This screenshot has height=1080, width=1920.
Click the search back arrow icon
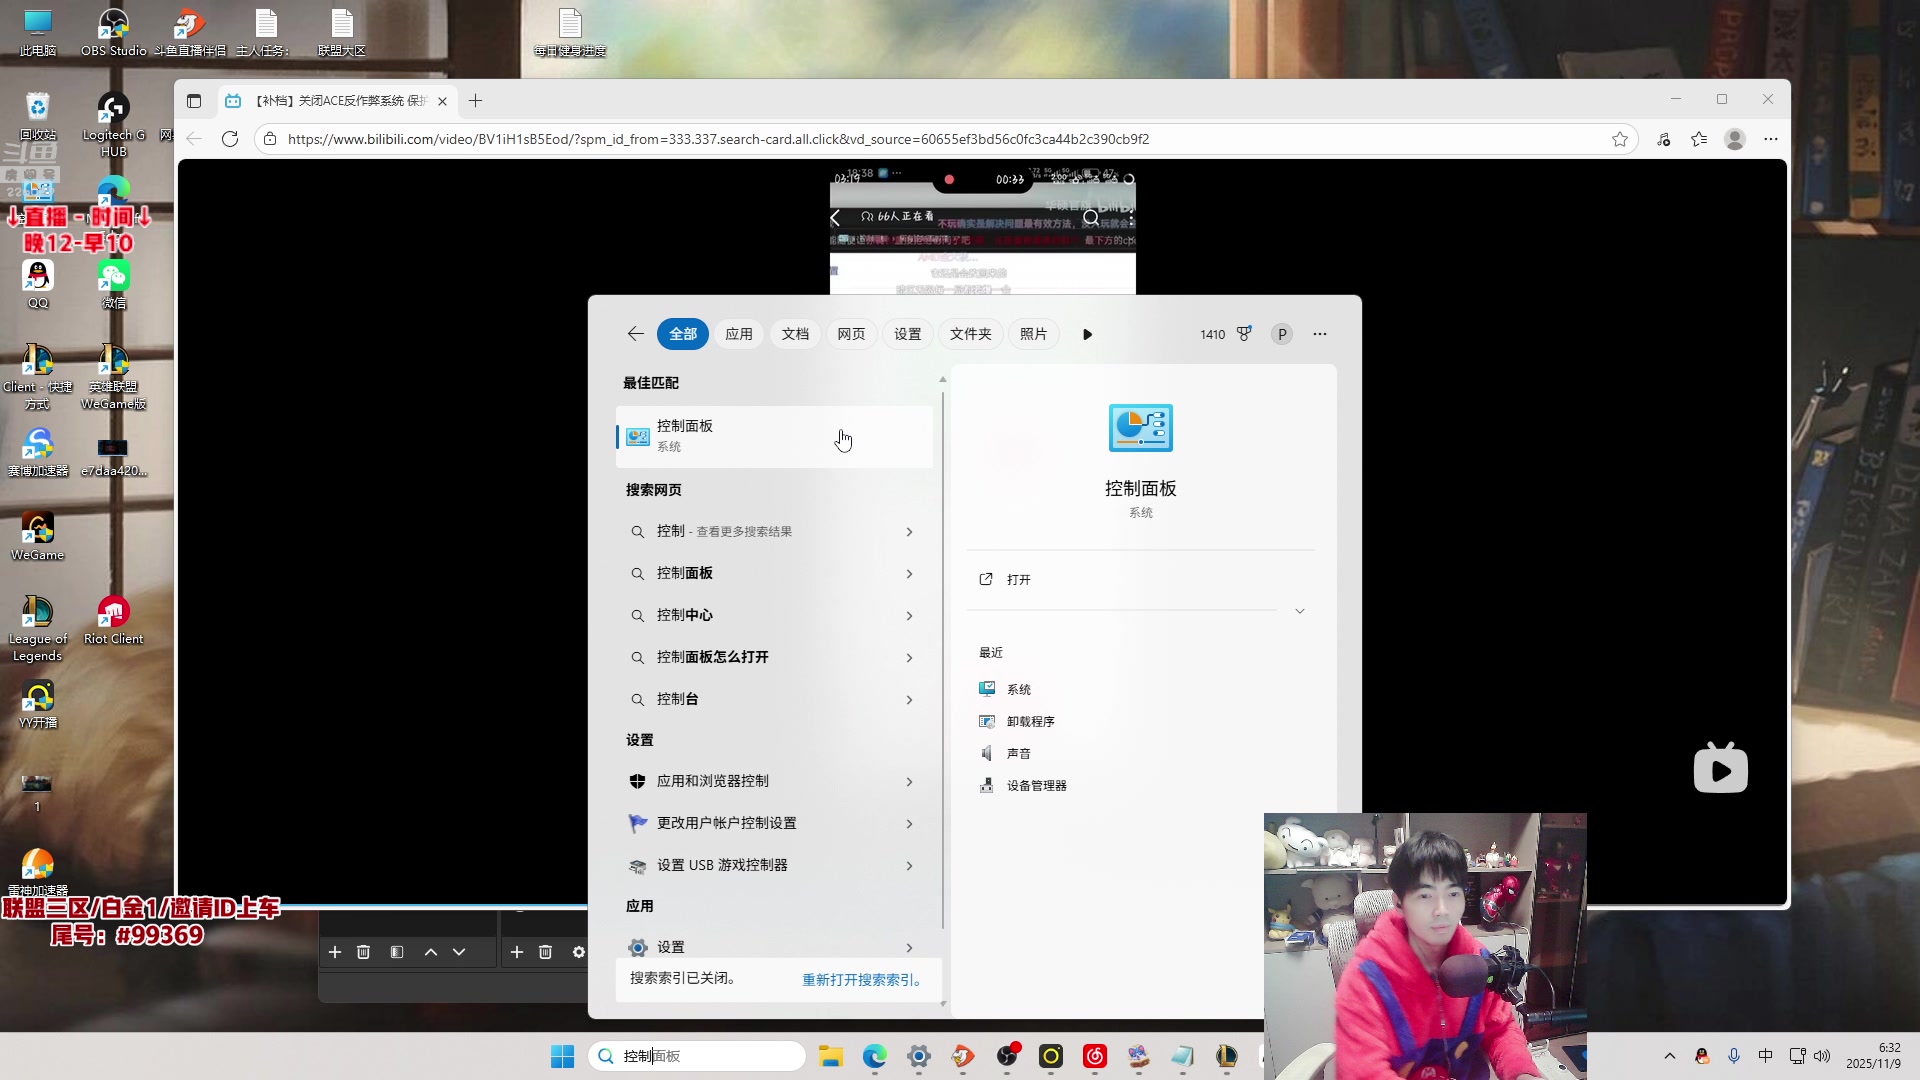point(635,334)
